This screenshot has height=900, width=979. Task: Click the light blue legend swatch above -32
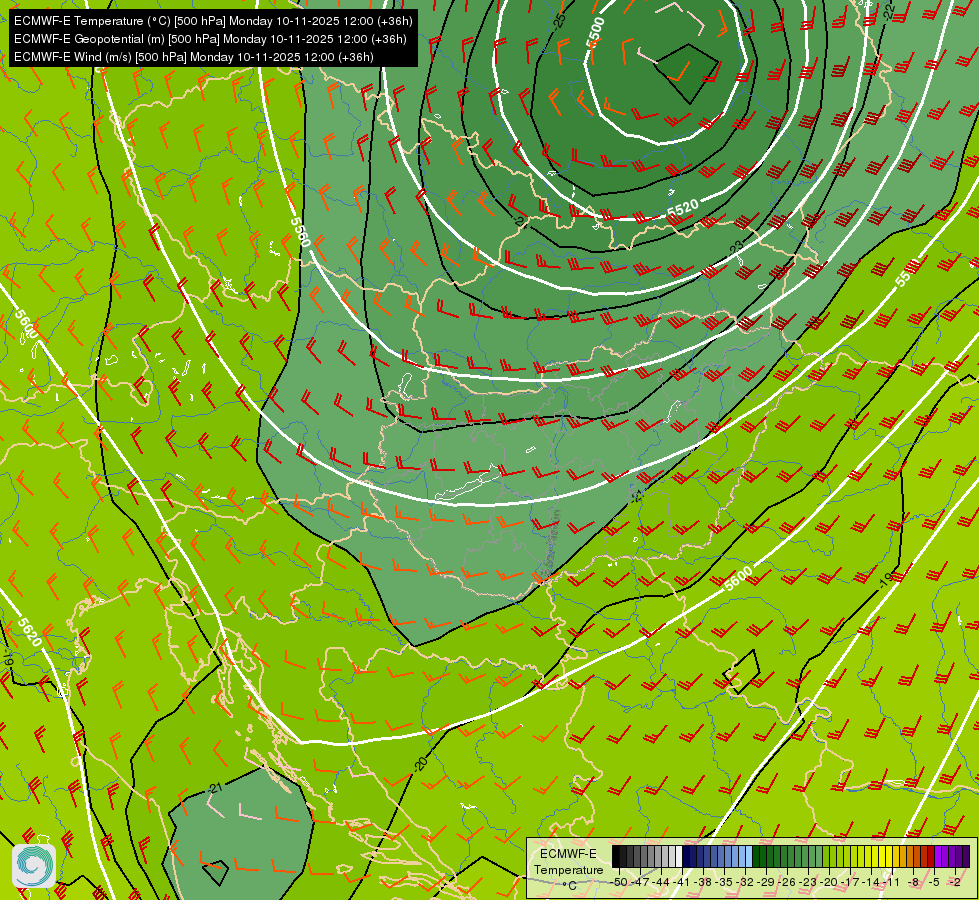[749, 856]
